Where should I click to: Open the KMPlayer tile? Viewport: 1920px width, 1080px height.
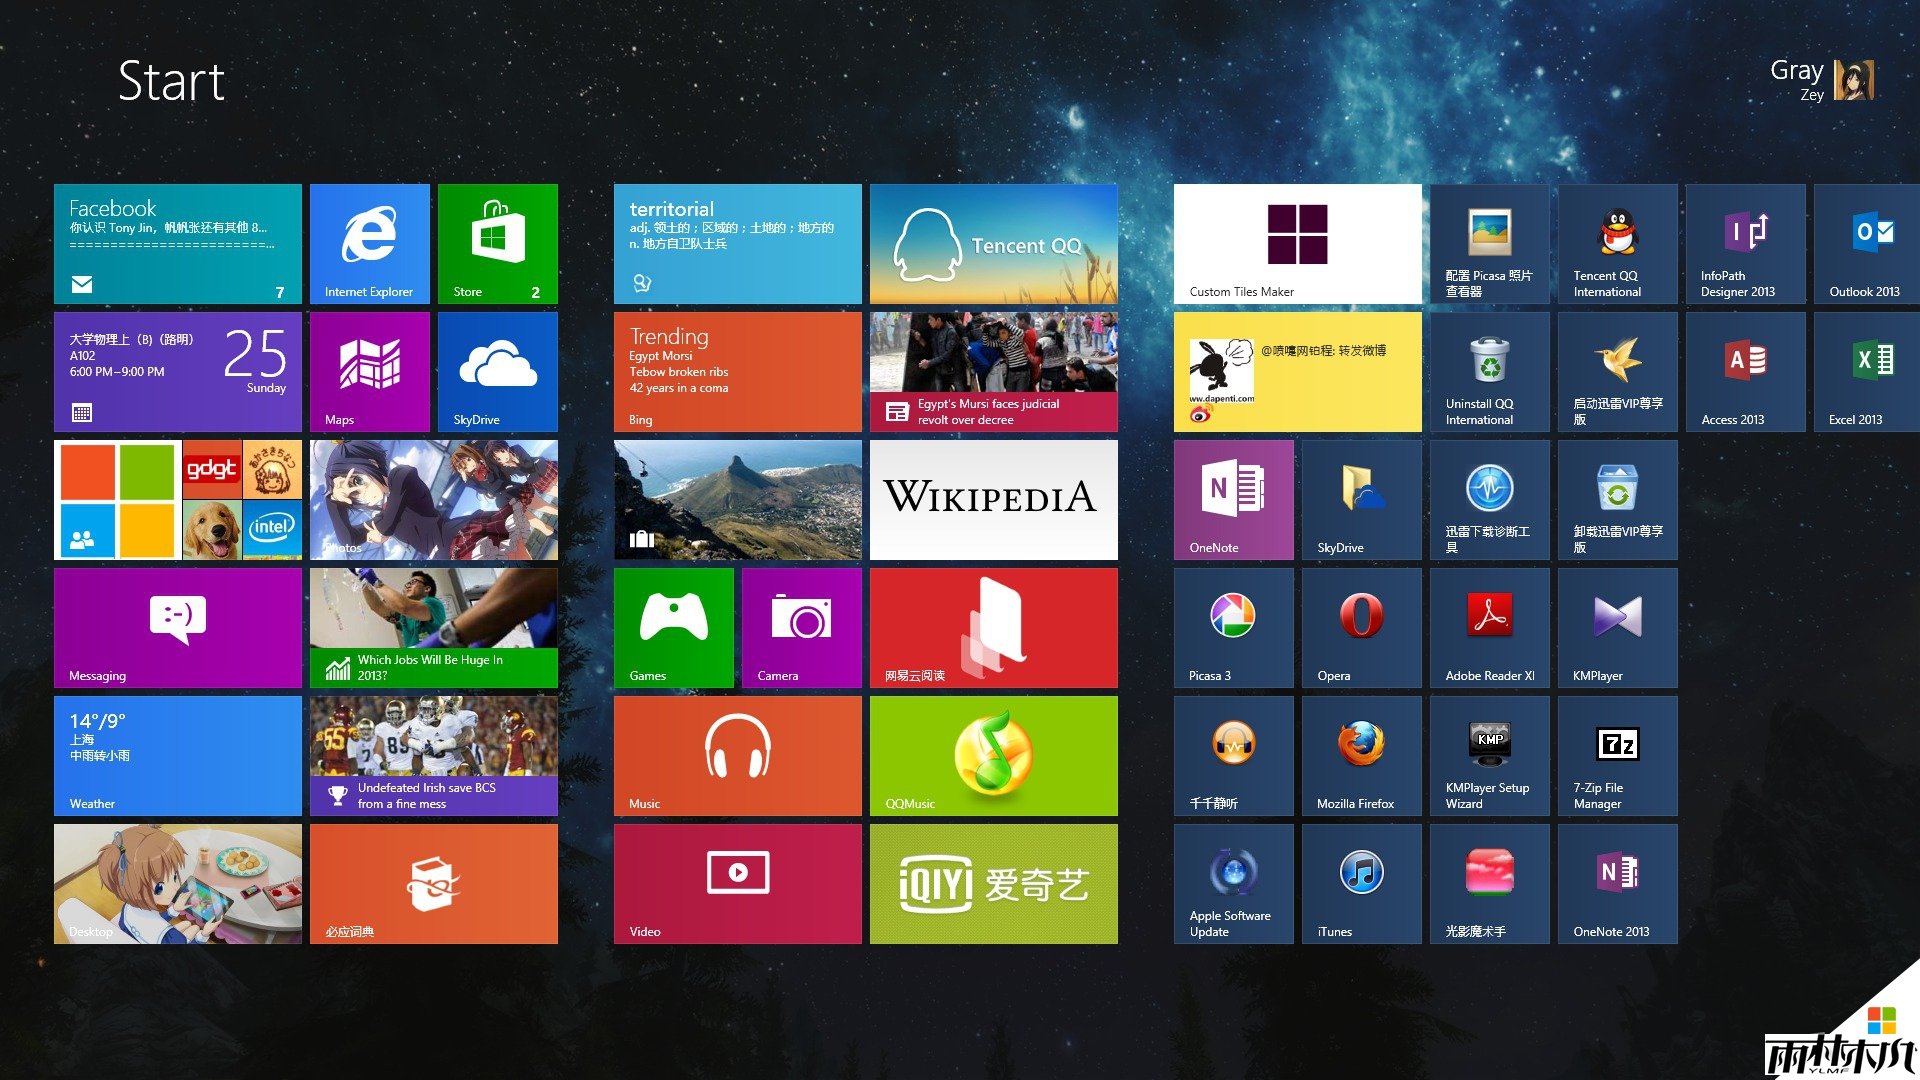[1617, 627]
